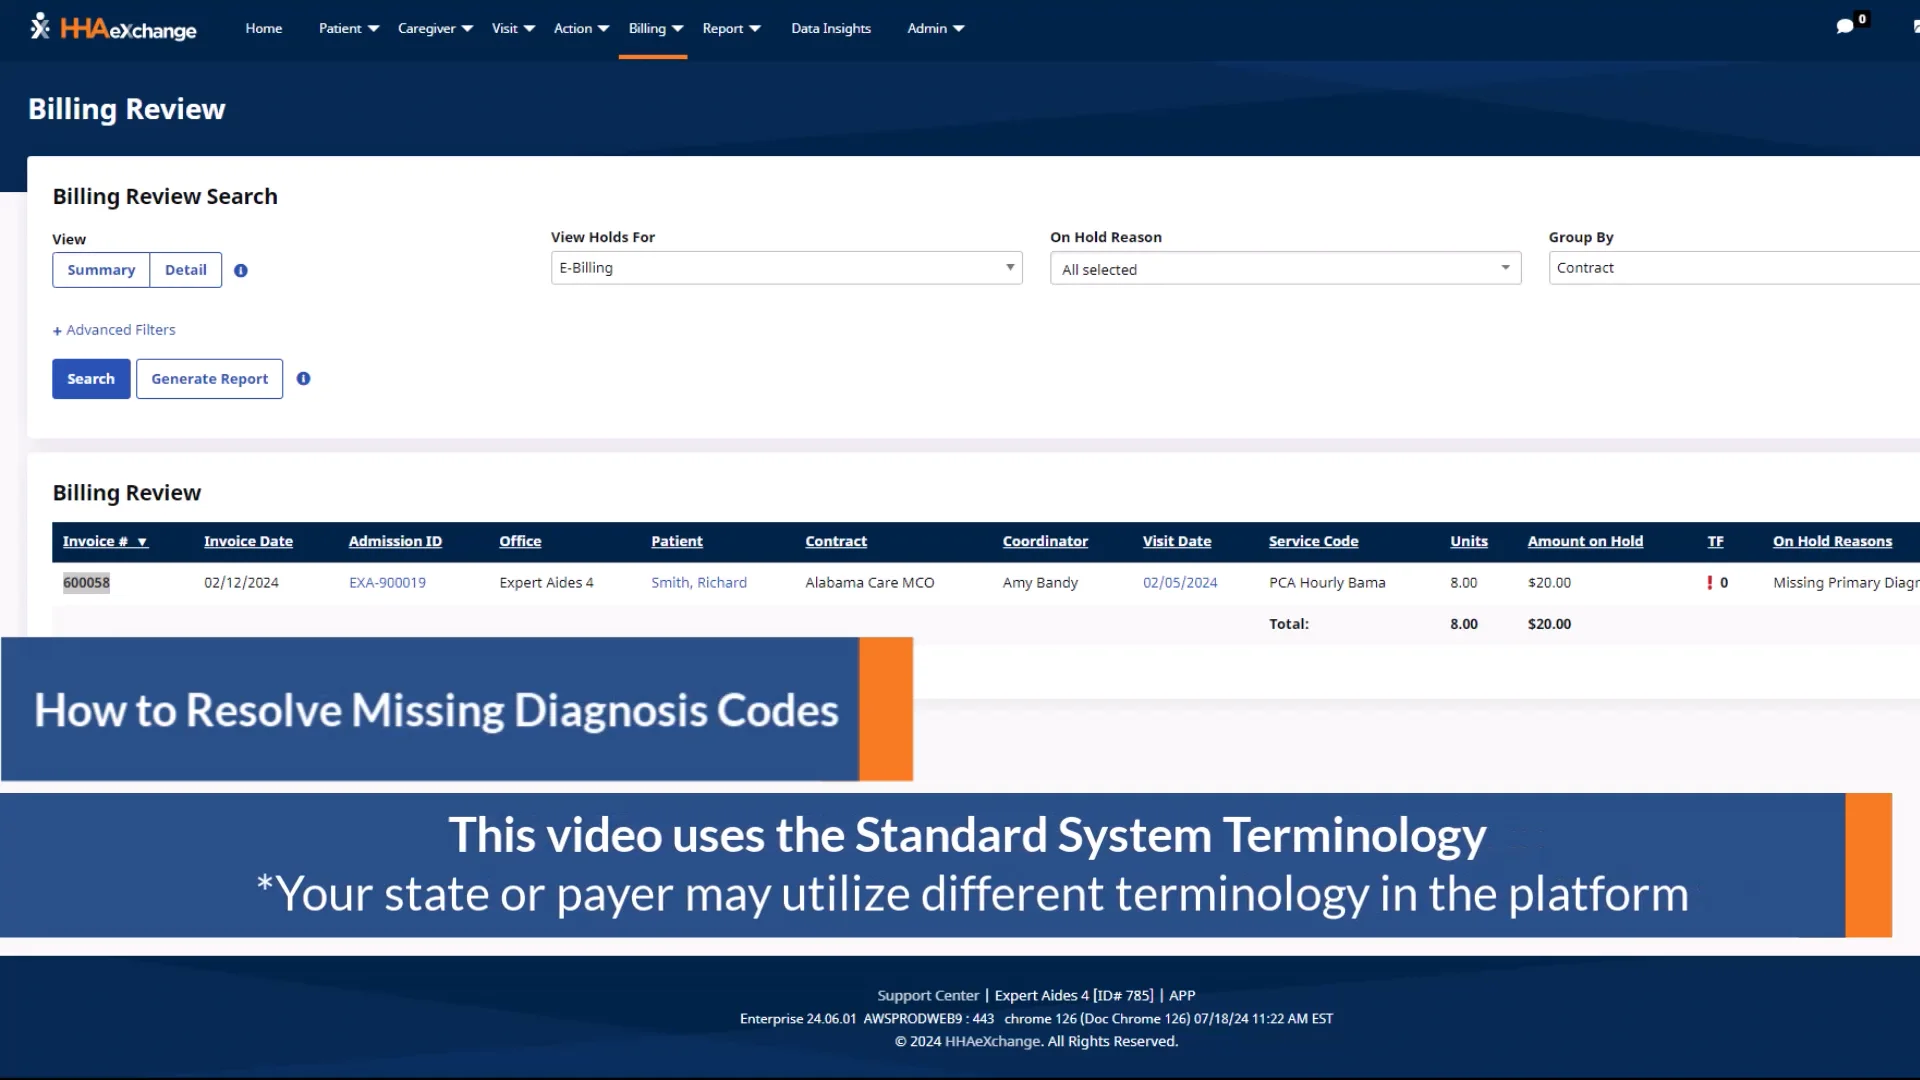Click the HHAeXchange caregiver figure logo icon
Viewport: 1920px width, 1080px height.
pyautogui.click(x=40, y=26)
